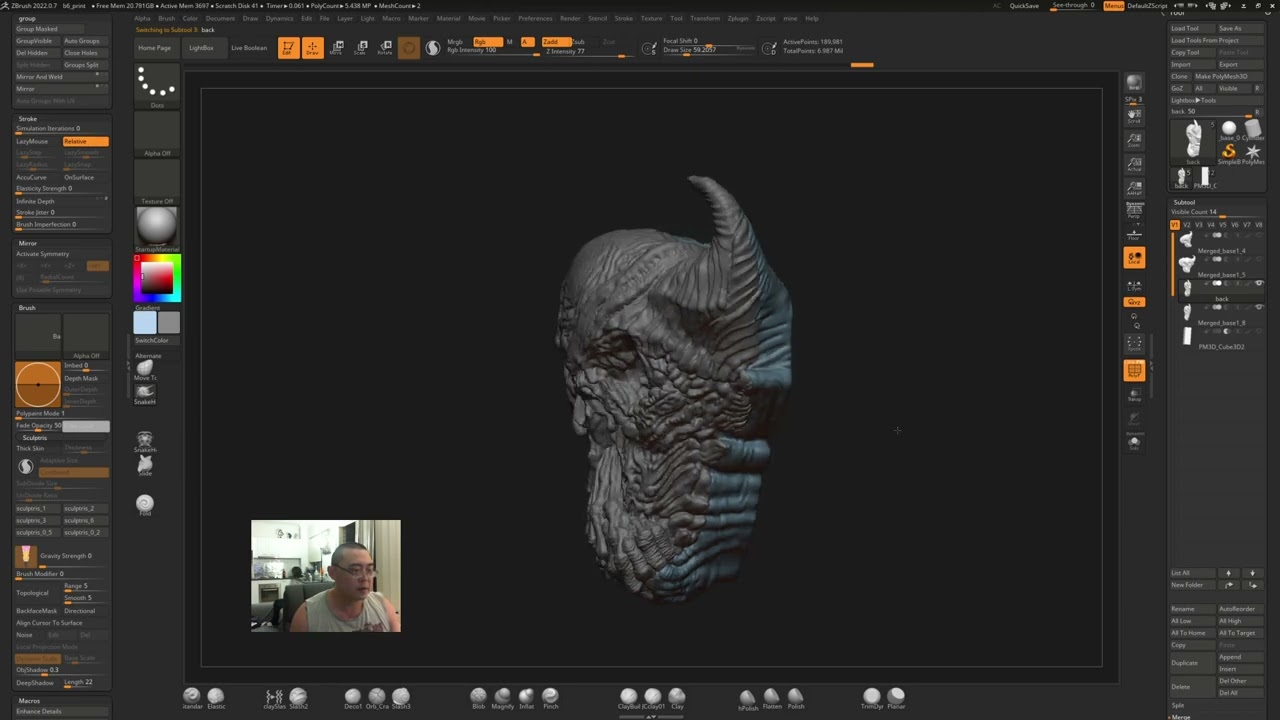1280x720 pixels.
Task: Open the Dots stroke type picker
Action: pos(157,86)
